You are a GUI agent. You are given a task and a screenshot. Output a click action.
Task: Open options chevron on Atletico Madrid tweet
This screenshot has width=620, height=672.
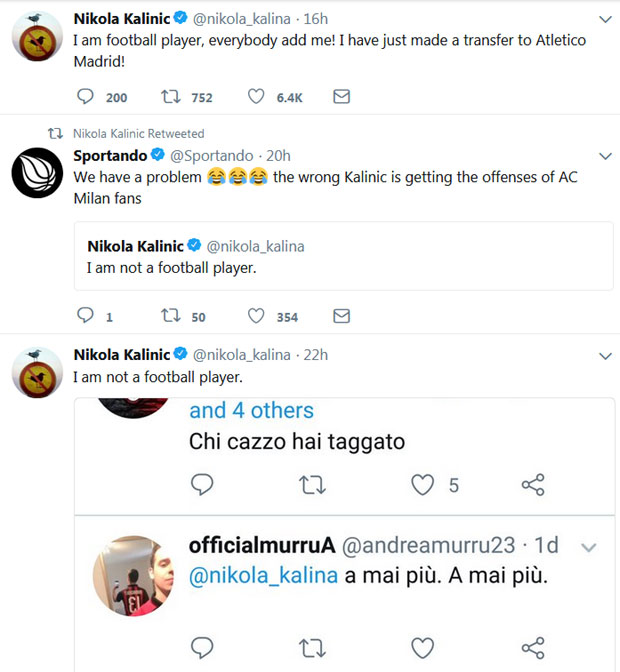(604, 19)
